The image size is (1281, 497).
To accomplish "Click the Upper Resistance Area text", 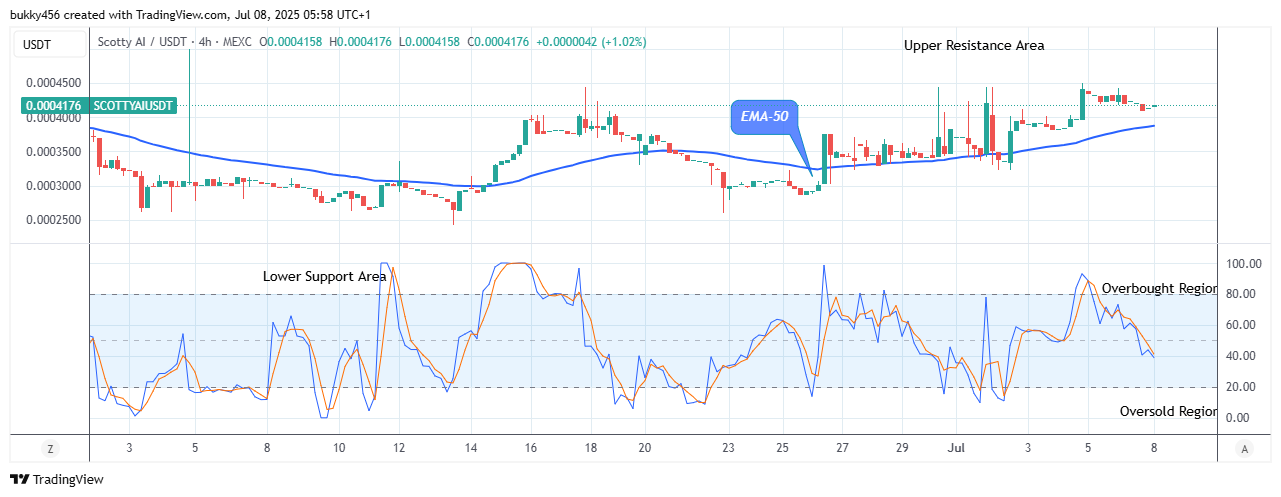I will [x=974, y=45].
